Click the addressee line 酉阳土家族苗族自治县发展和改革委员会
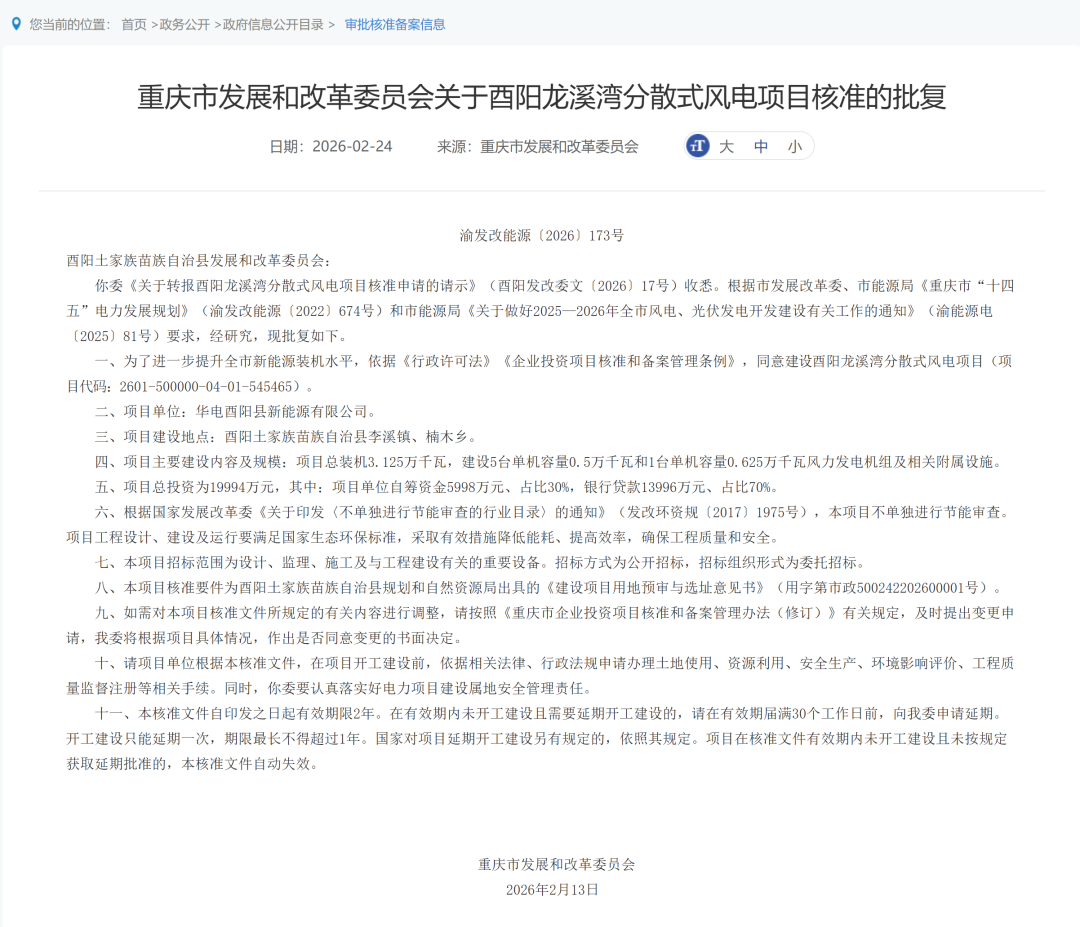The width and height of the screenshot is (1080, 927). click(196, 260)
